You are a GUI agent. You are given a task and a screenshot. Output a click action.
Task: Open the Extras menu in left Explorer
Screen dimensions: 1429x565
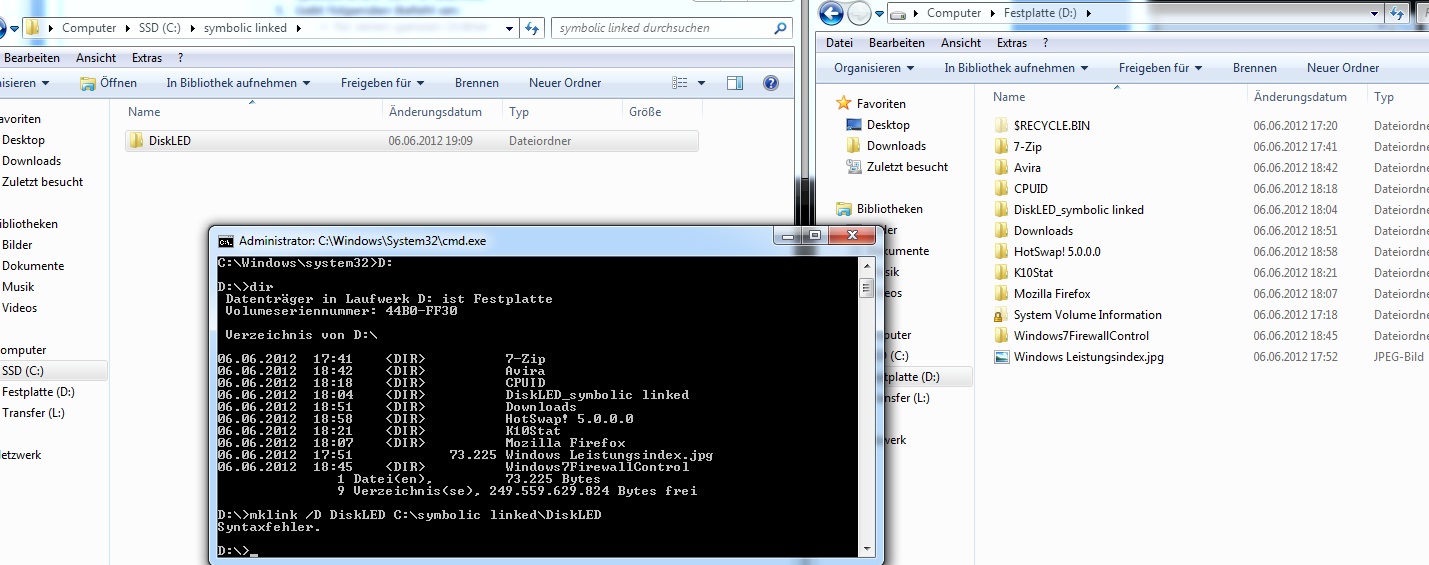coord(147,58)
